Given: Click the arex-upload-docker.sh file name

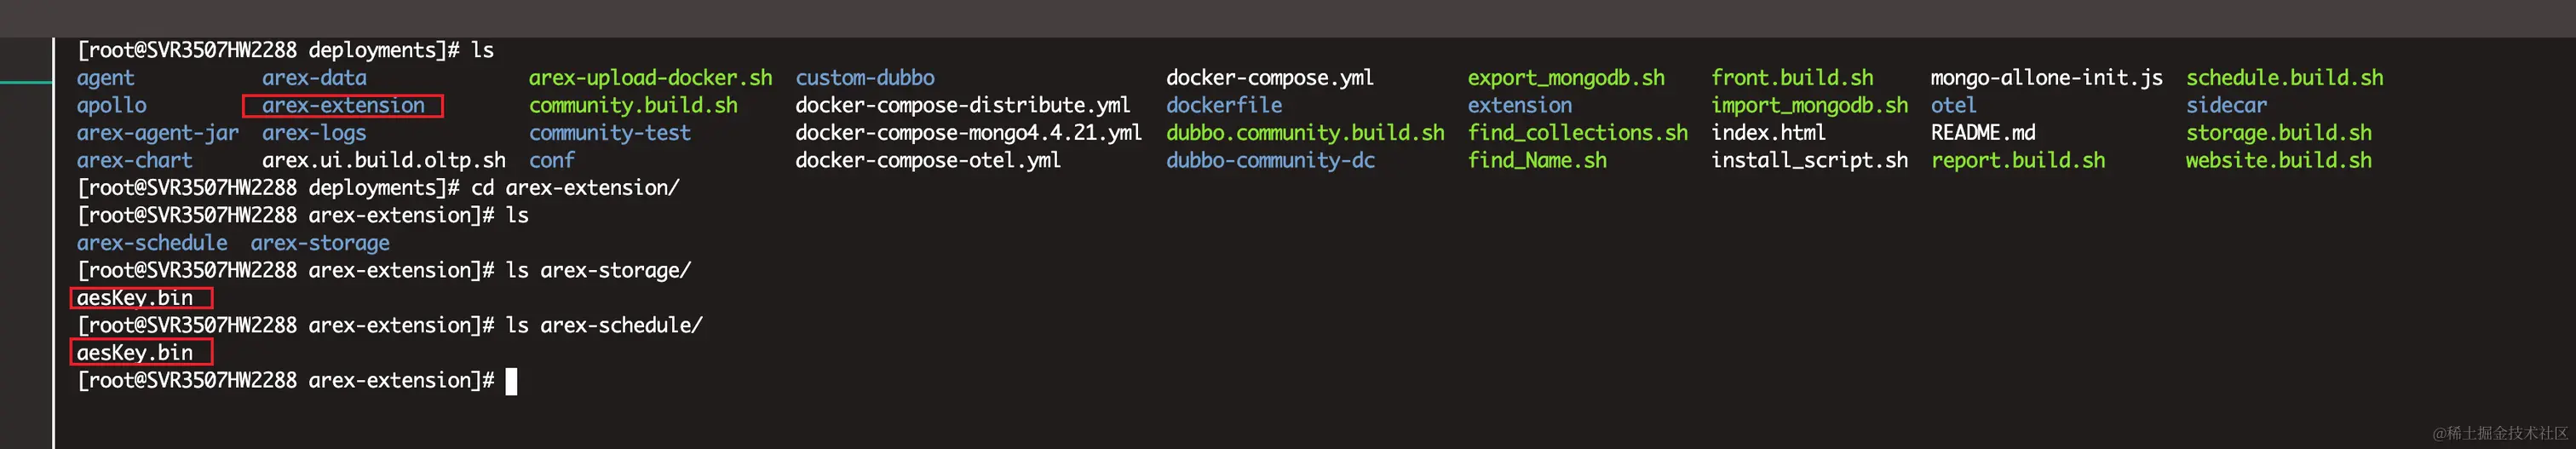Looking at the screenshot, I should click(650, 78).
